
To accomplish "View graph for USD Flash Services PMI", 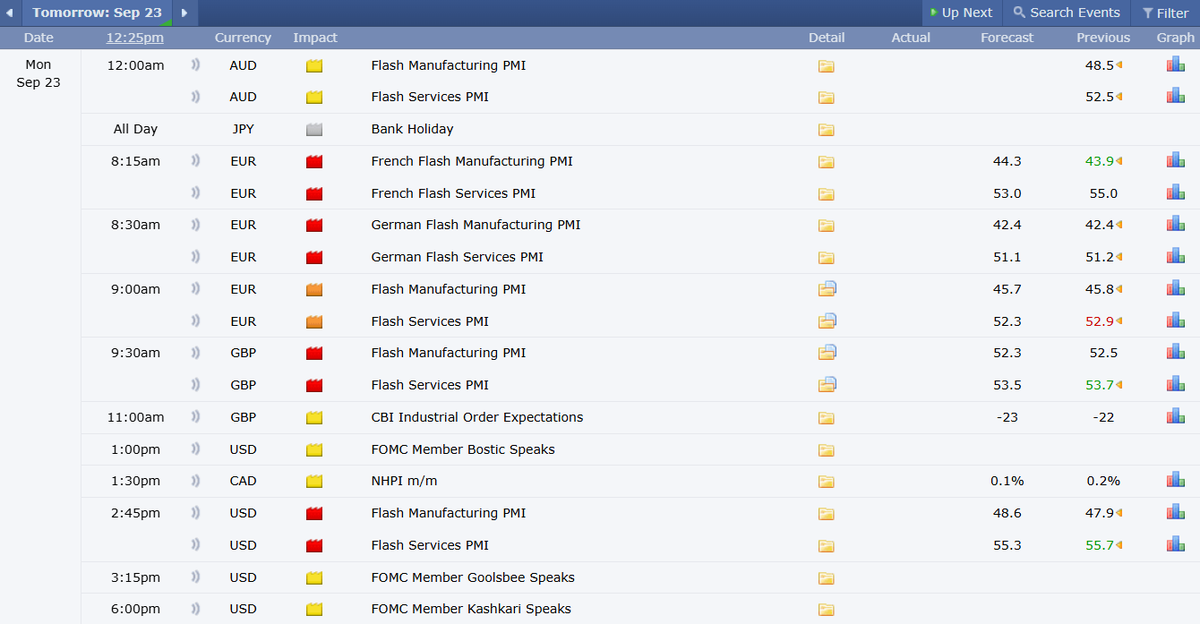I will (x=1174, y=545).
